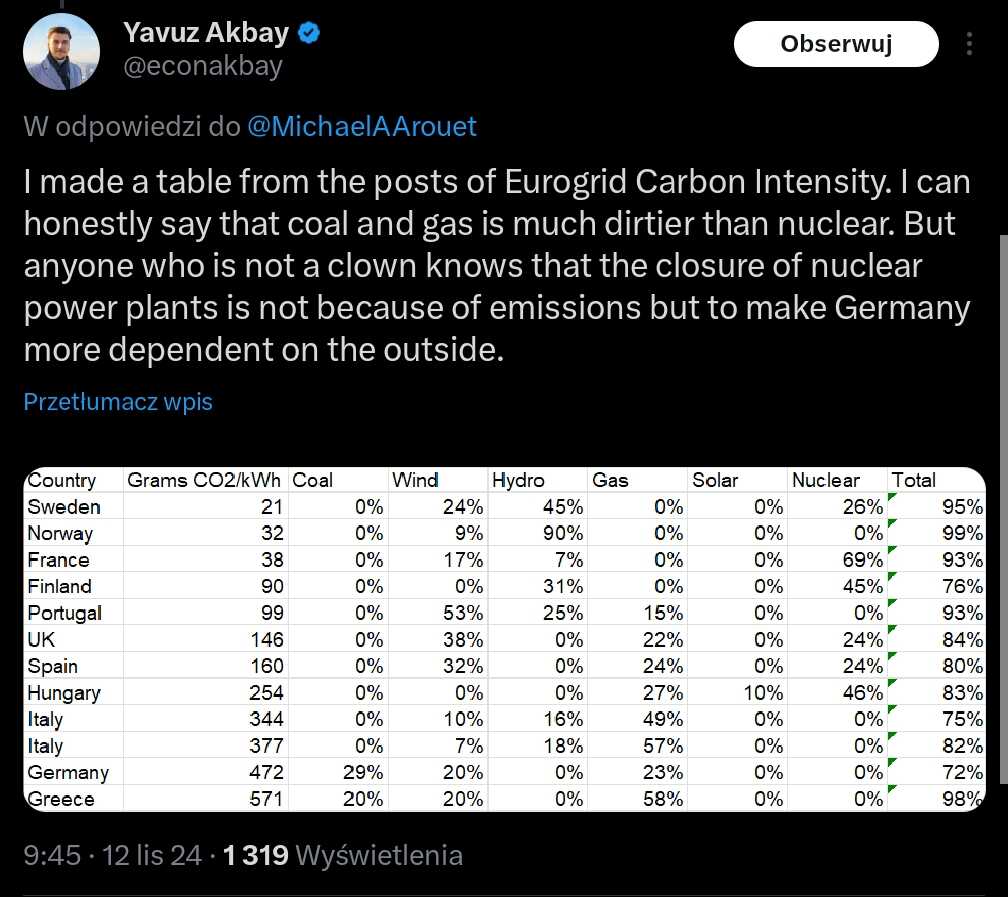Click Przetłumacz wpis translate link
The height and width of the screenshot is (897, 1008).
click(x=118, y=401)
